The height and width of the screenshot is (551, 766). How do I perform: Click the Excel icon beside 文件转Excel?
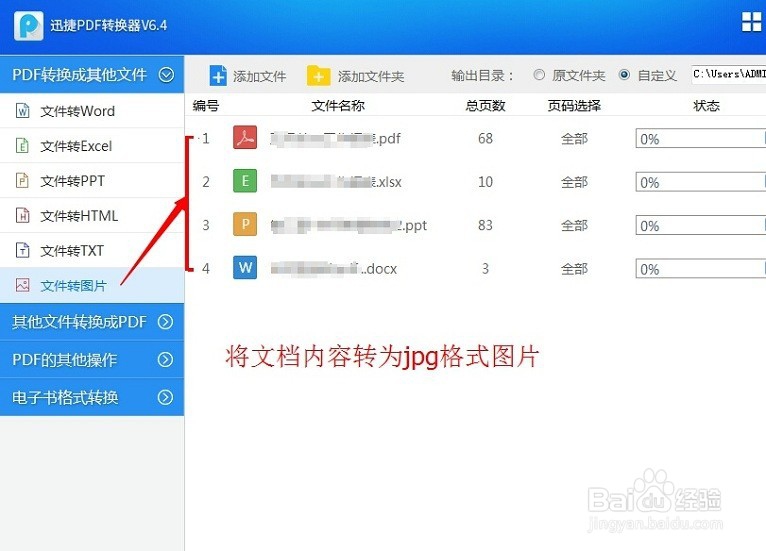[x=22, y=146]
